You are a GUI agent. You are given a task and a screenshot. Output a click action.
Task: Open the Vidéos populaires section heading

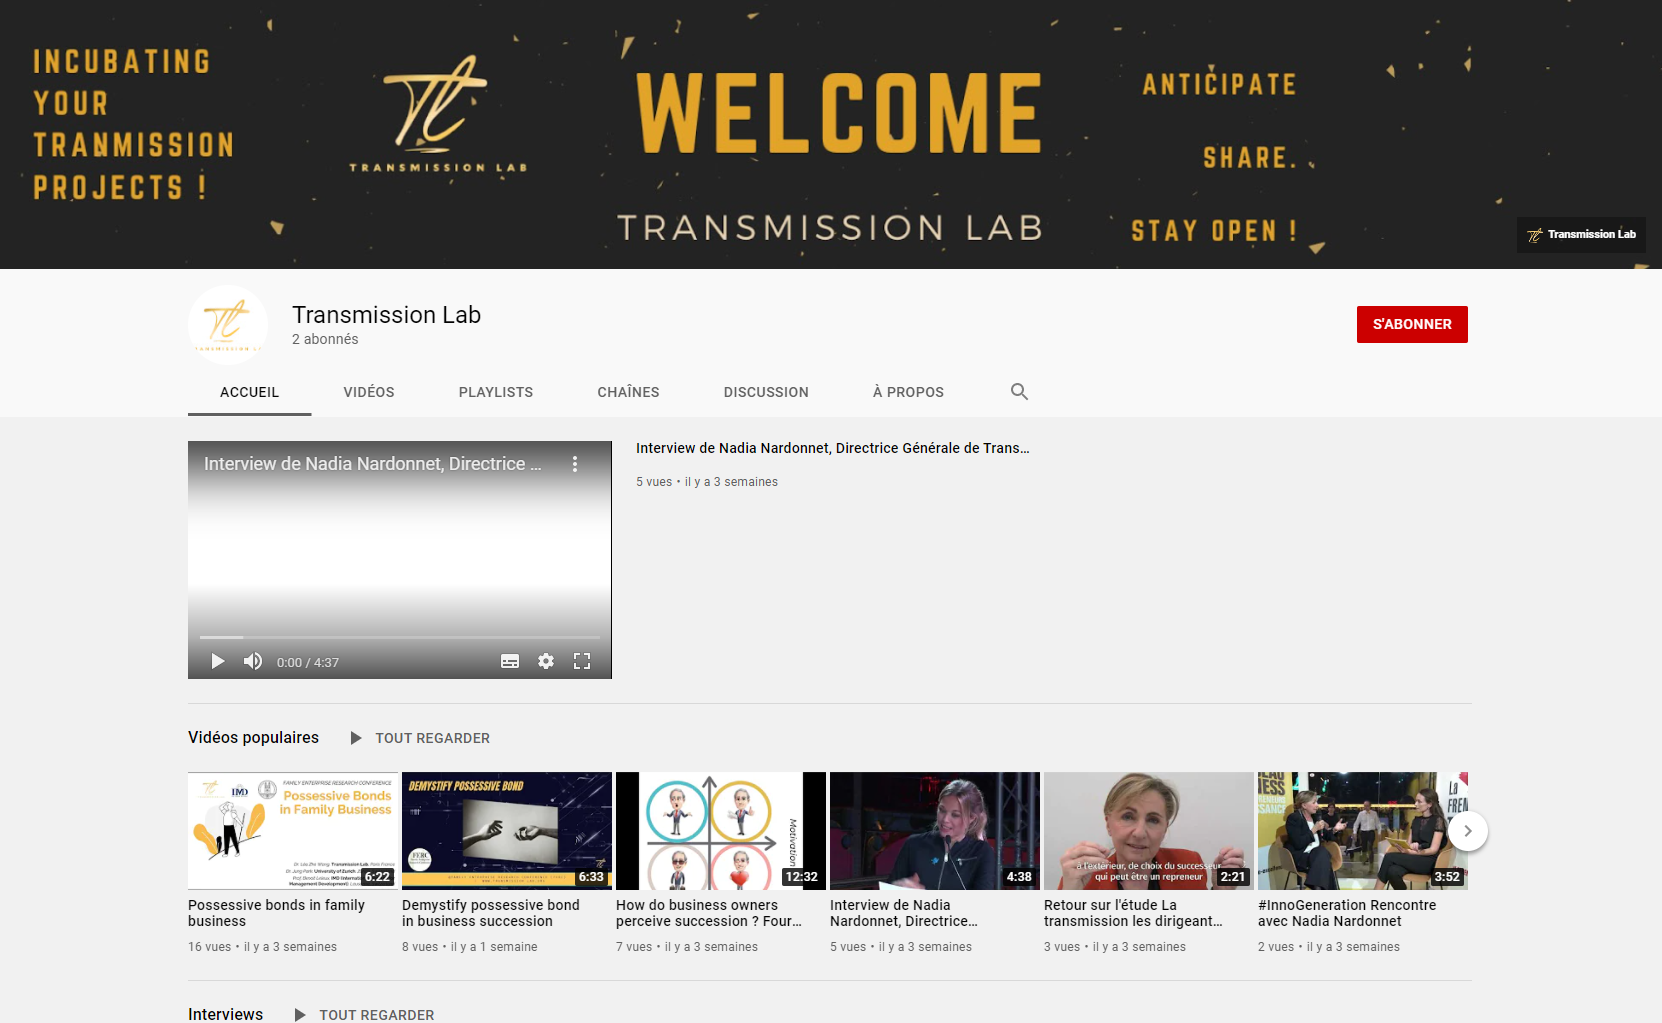pos(253,737)
